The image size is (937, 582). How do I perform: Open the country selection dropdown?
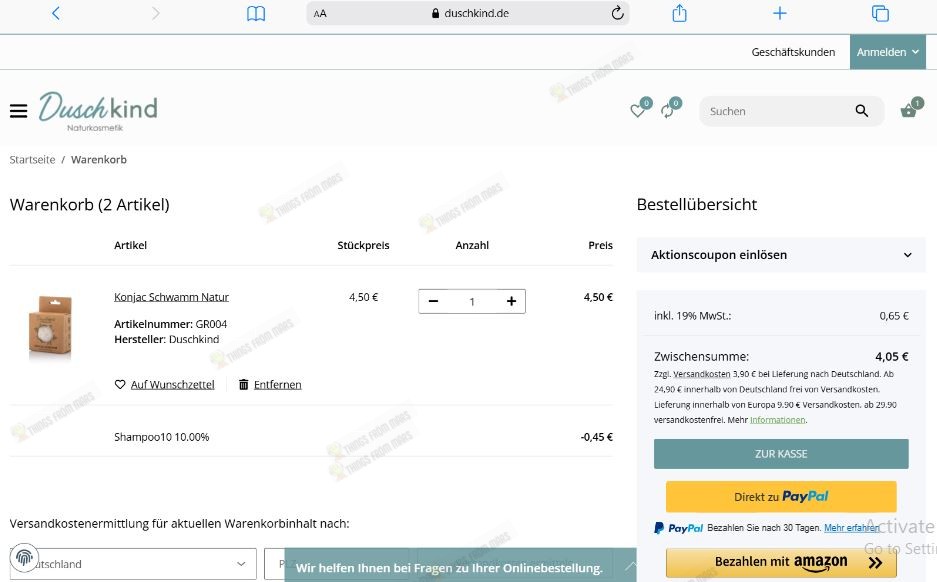pos(133,564)
